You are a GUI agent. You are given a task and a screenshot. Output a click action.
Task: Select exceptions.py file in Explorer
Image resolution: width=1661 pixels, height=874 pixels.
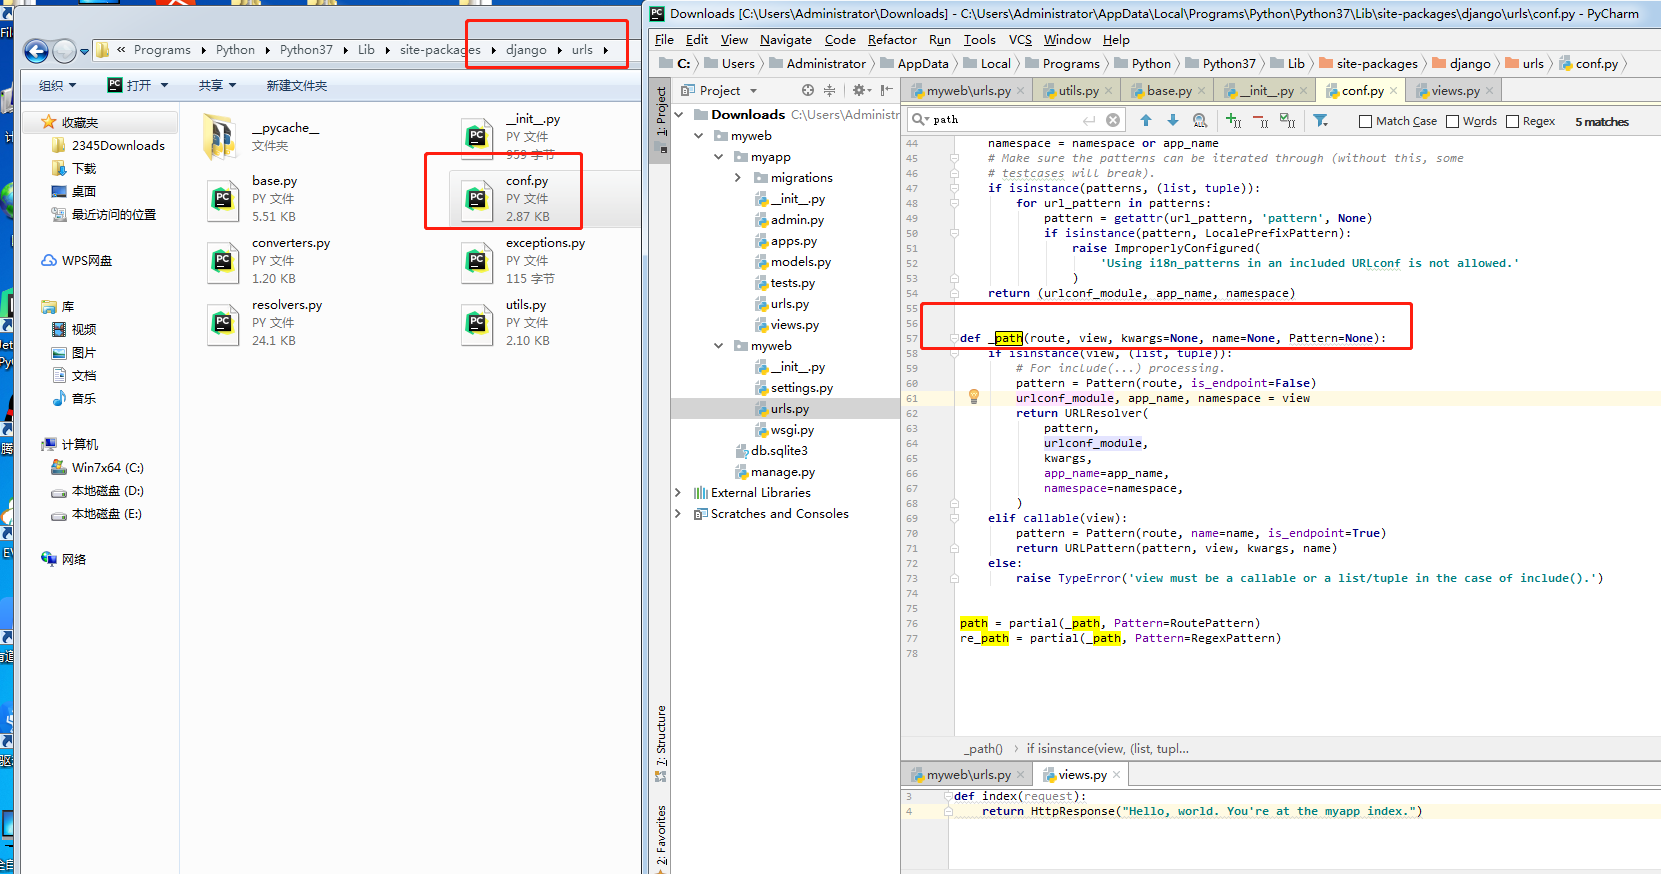[x=523, y=261]
